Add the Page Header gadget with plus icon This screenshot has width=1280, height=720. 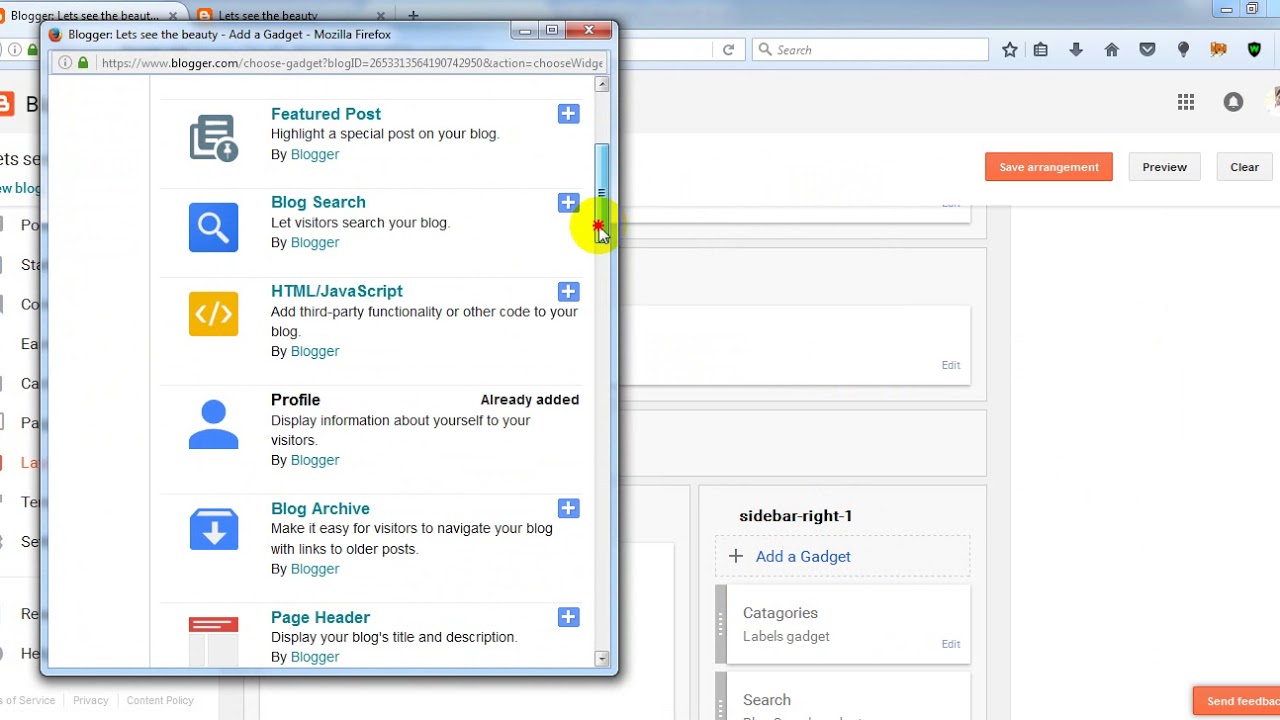pyautogui.click(x=568, y=618)
